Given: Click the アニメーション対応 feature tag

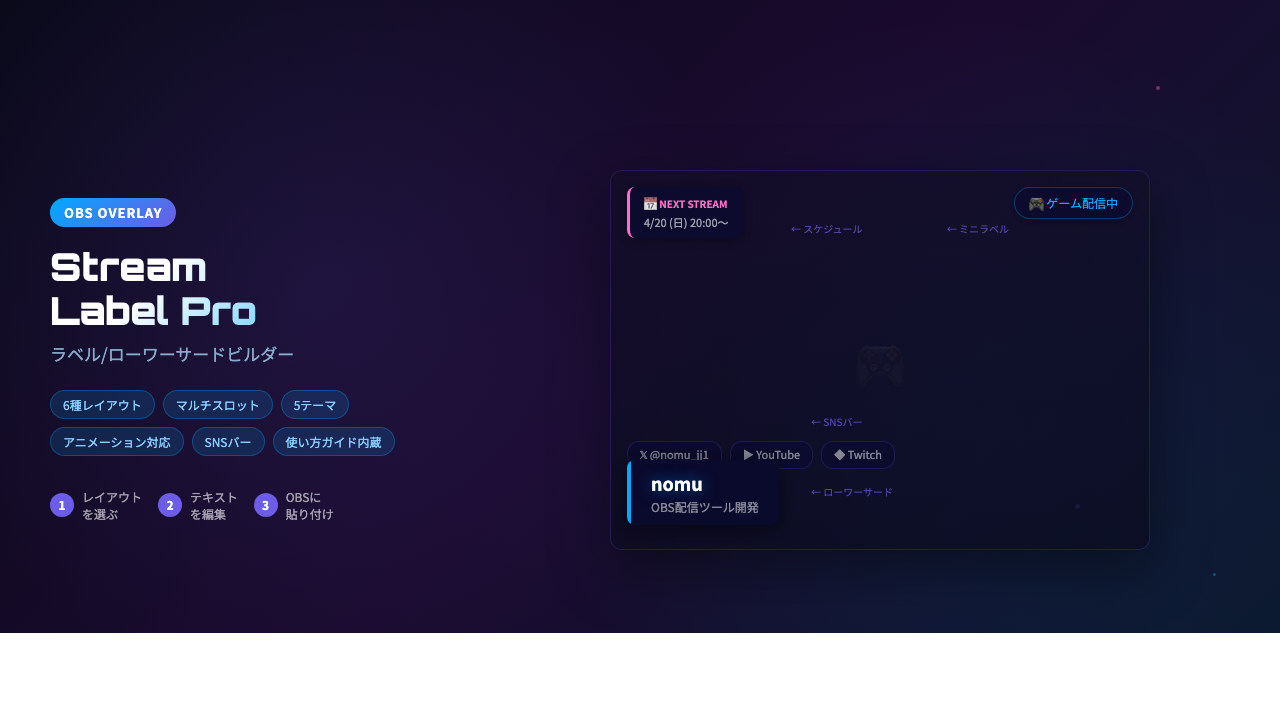Looking at the screenshot, I should point(117,442).
